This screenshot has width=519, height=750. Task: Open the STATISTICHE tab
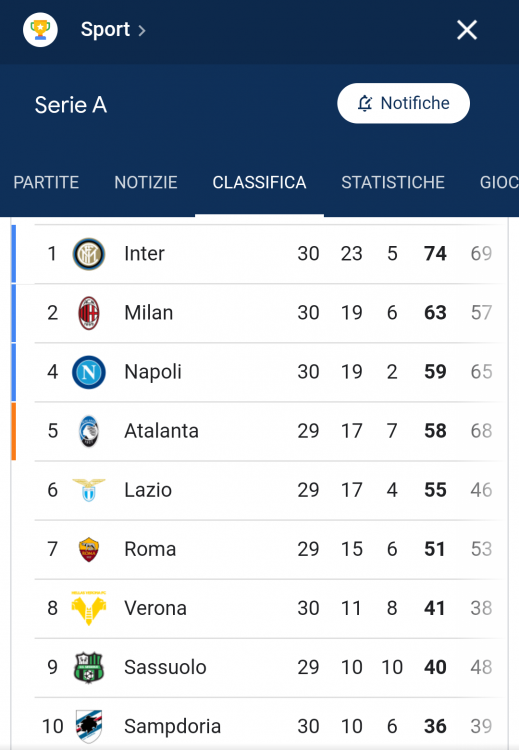tap(393, 182)
